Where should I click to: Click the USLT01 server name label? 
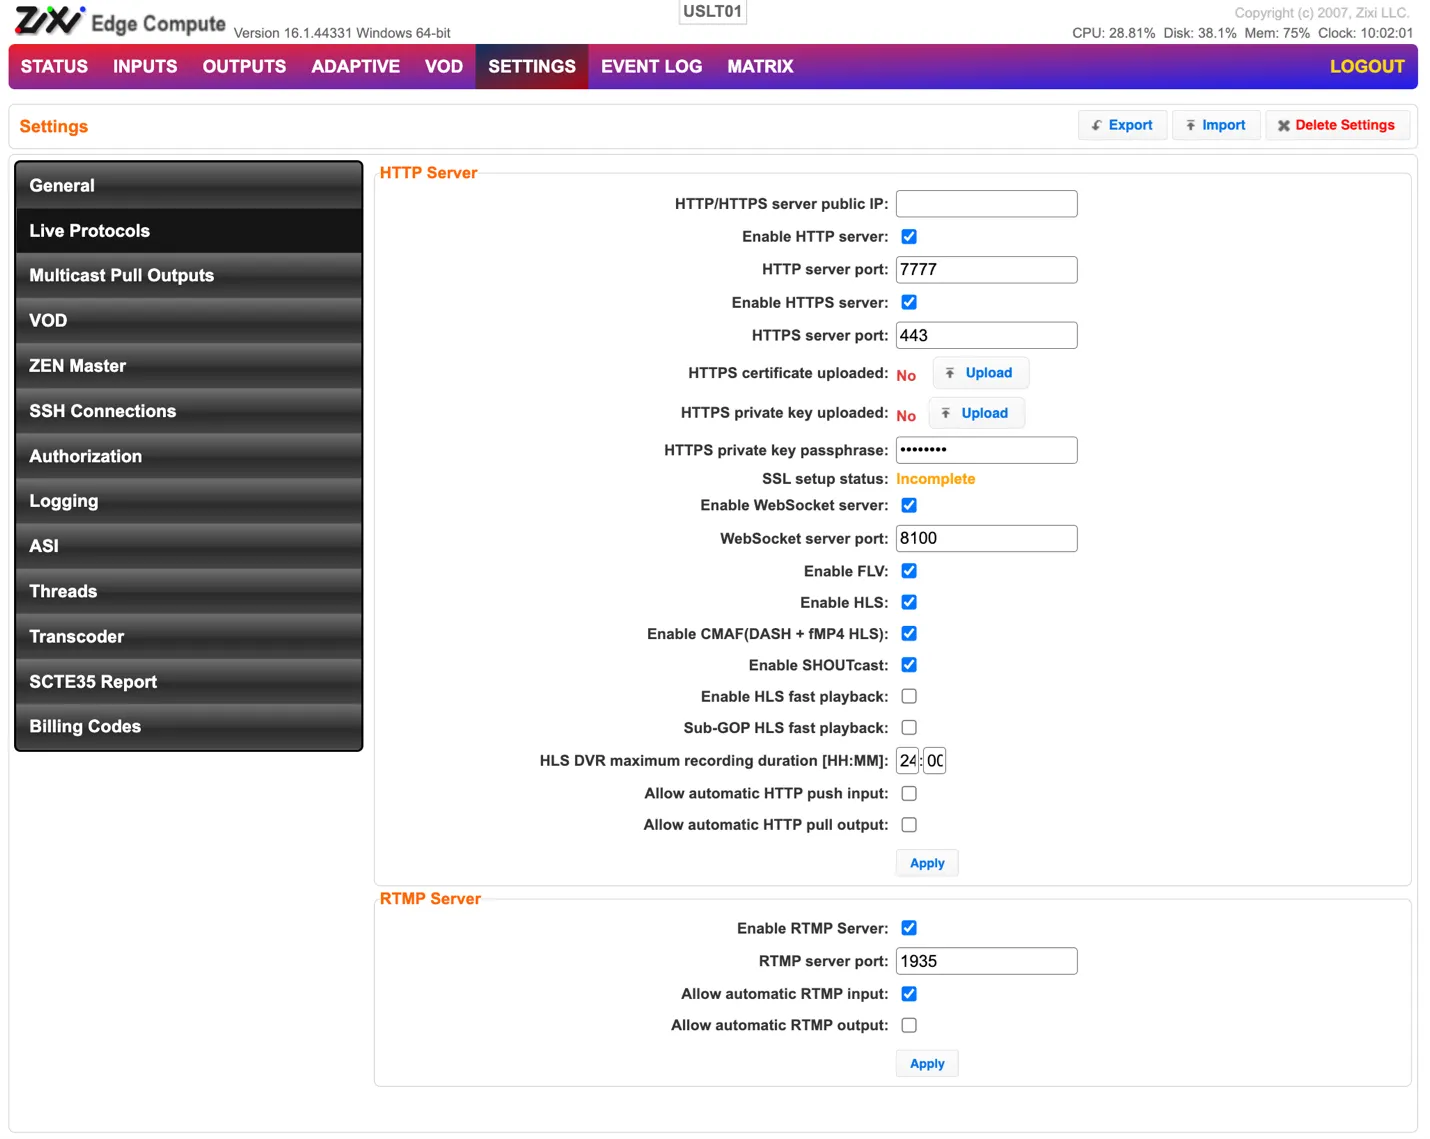(712, 11)
